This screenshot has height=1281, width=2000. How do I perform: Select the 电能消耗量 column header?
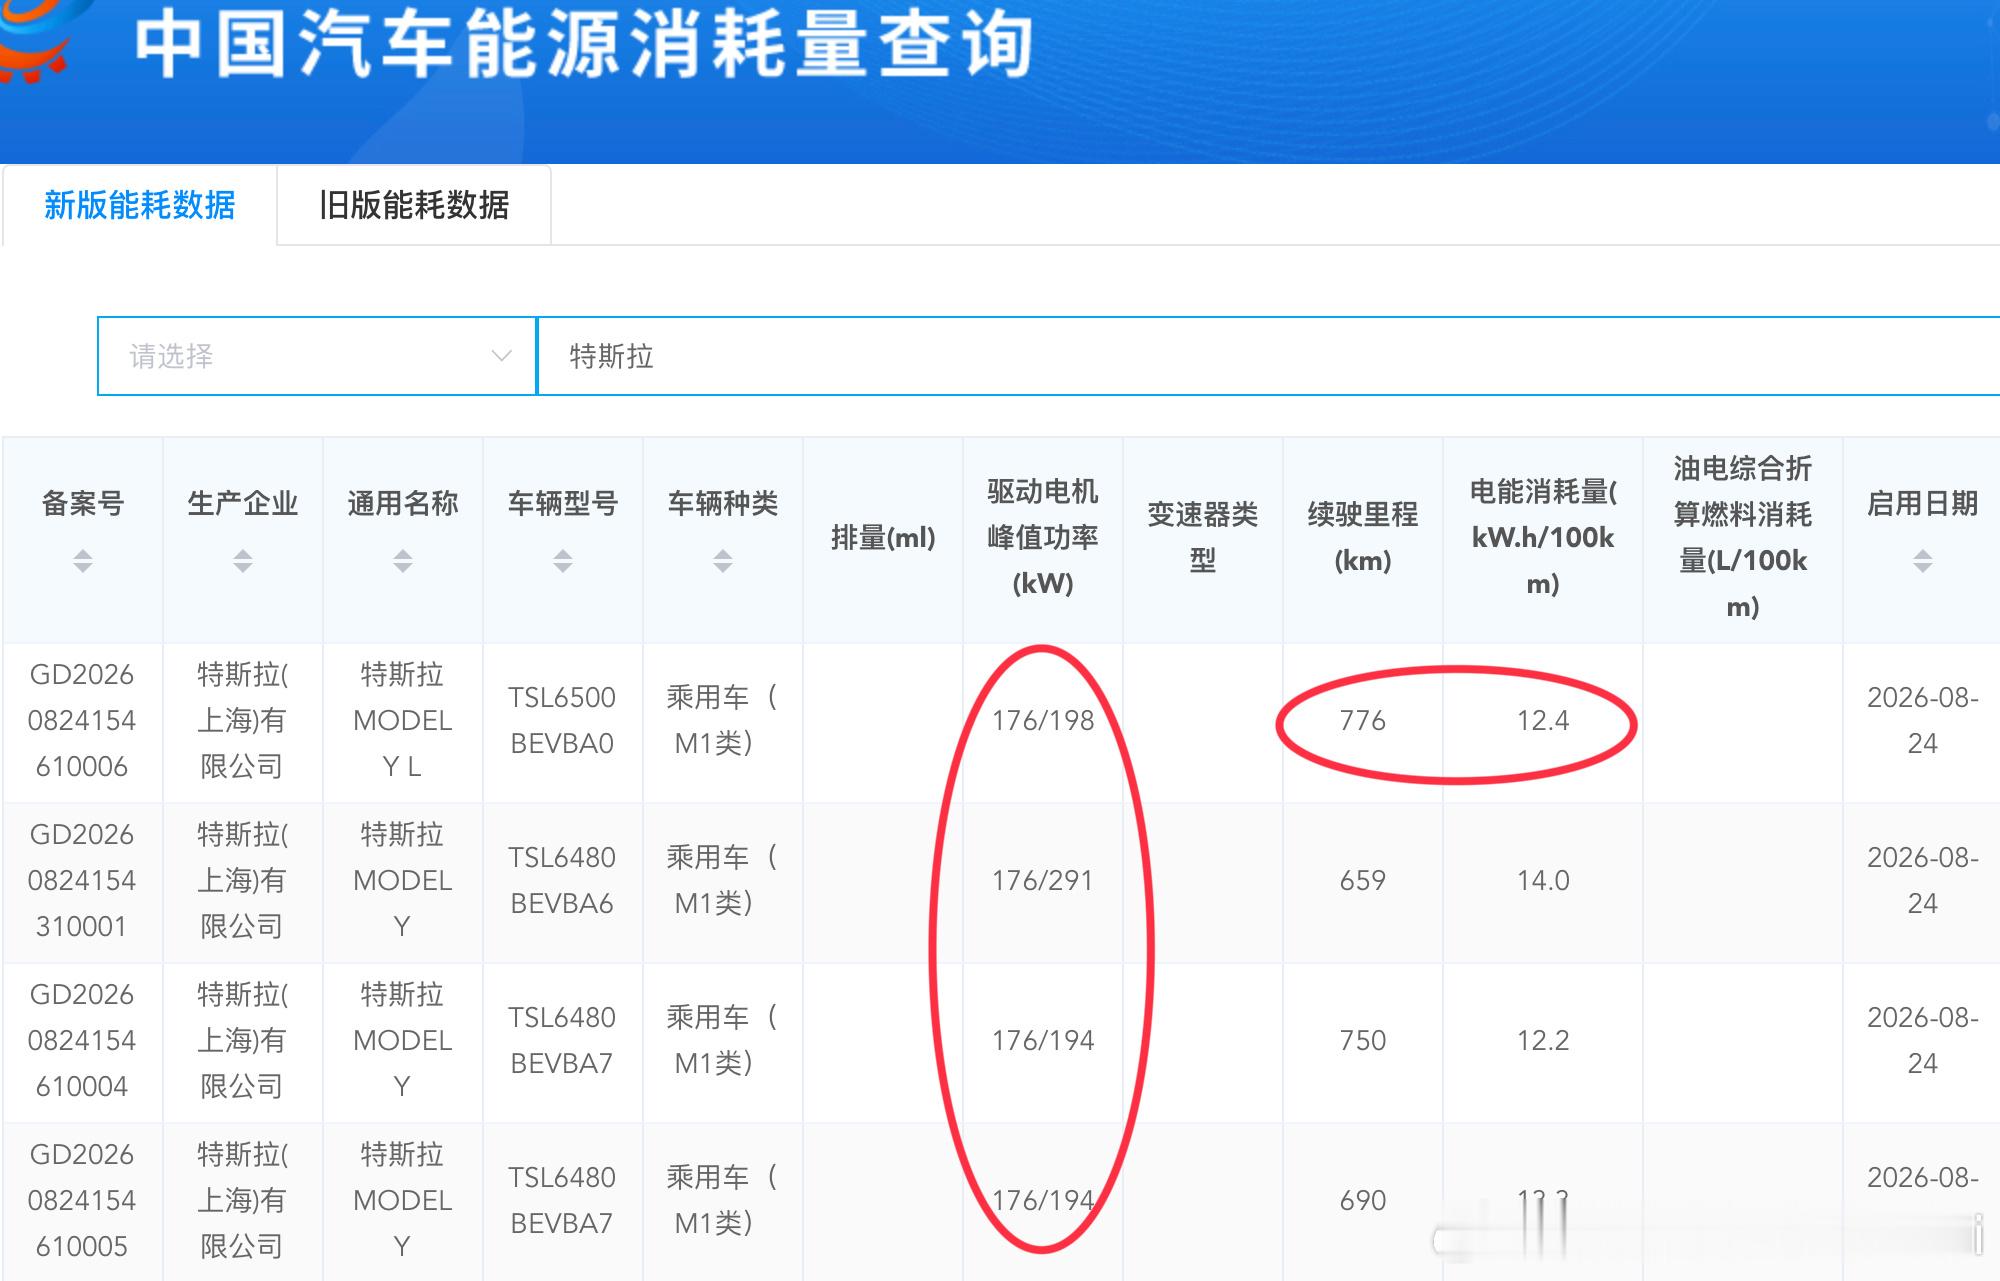(x=1543, y=538)
